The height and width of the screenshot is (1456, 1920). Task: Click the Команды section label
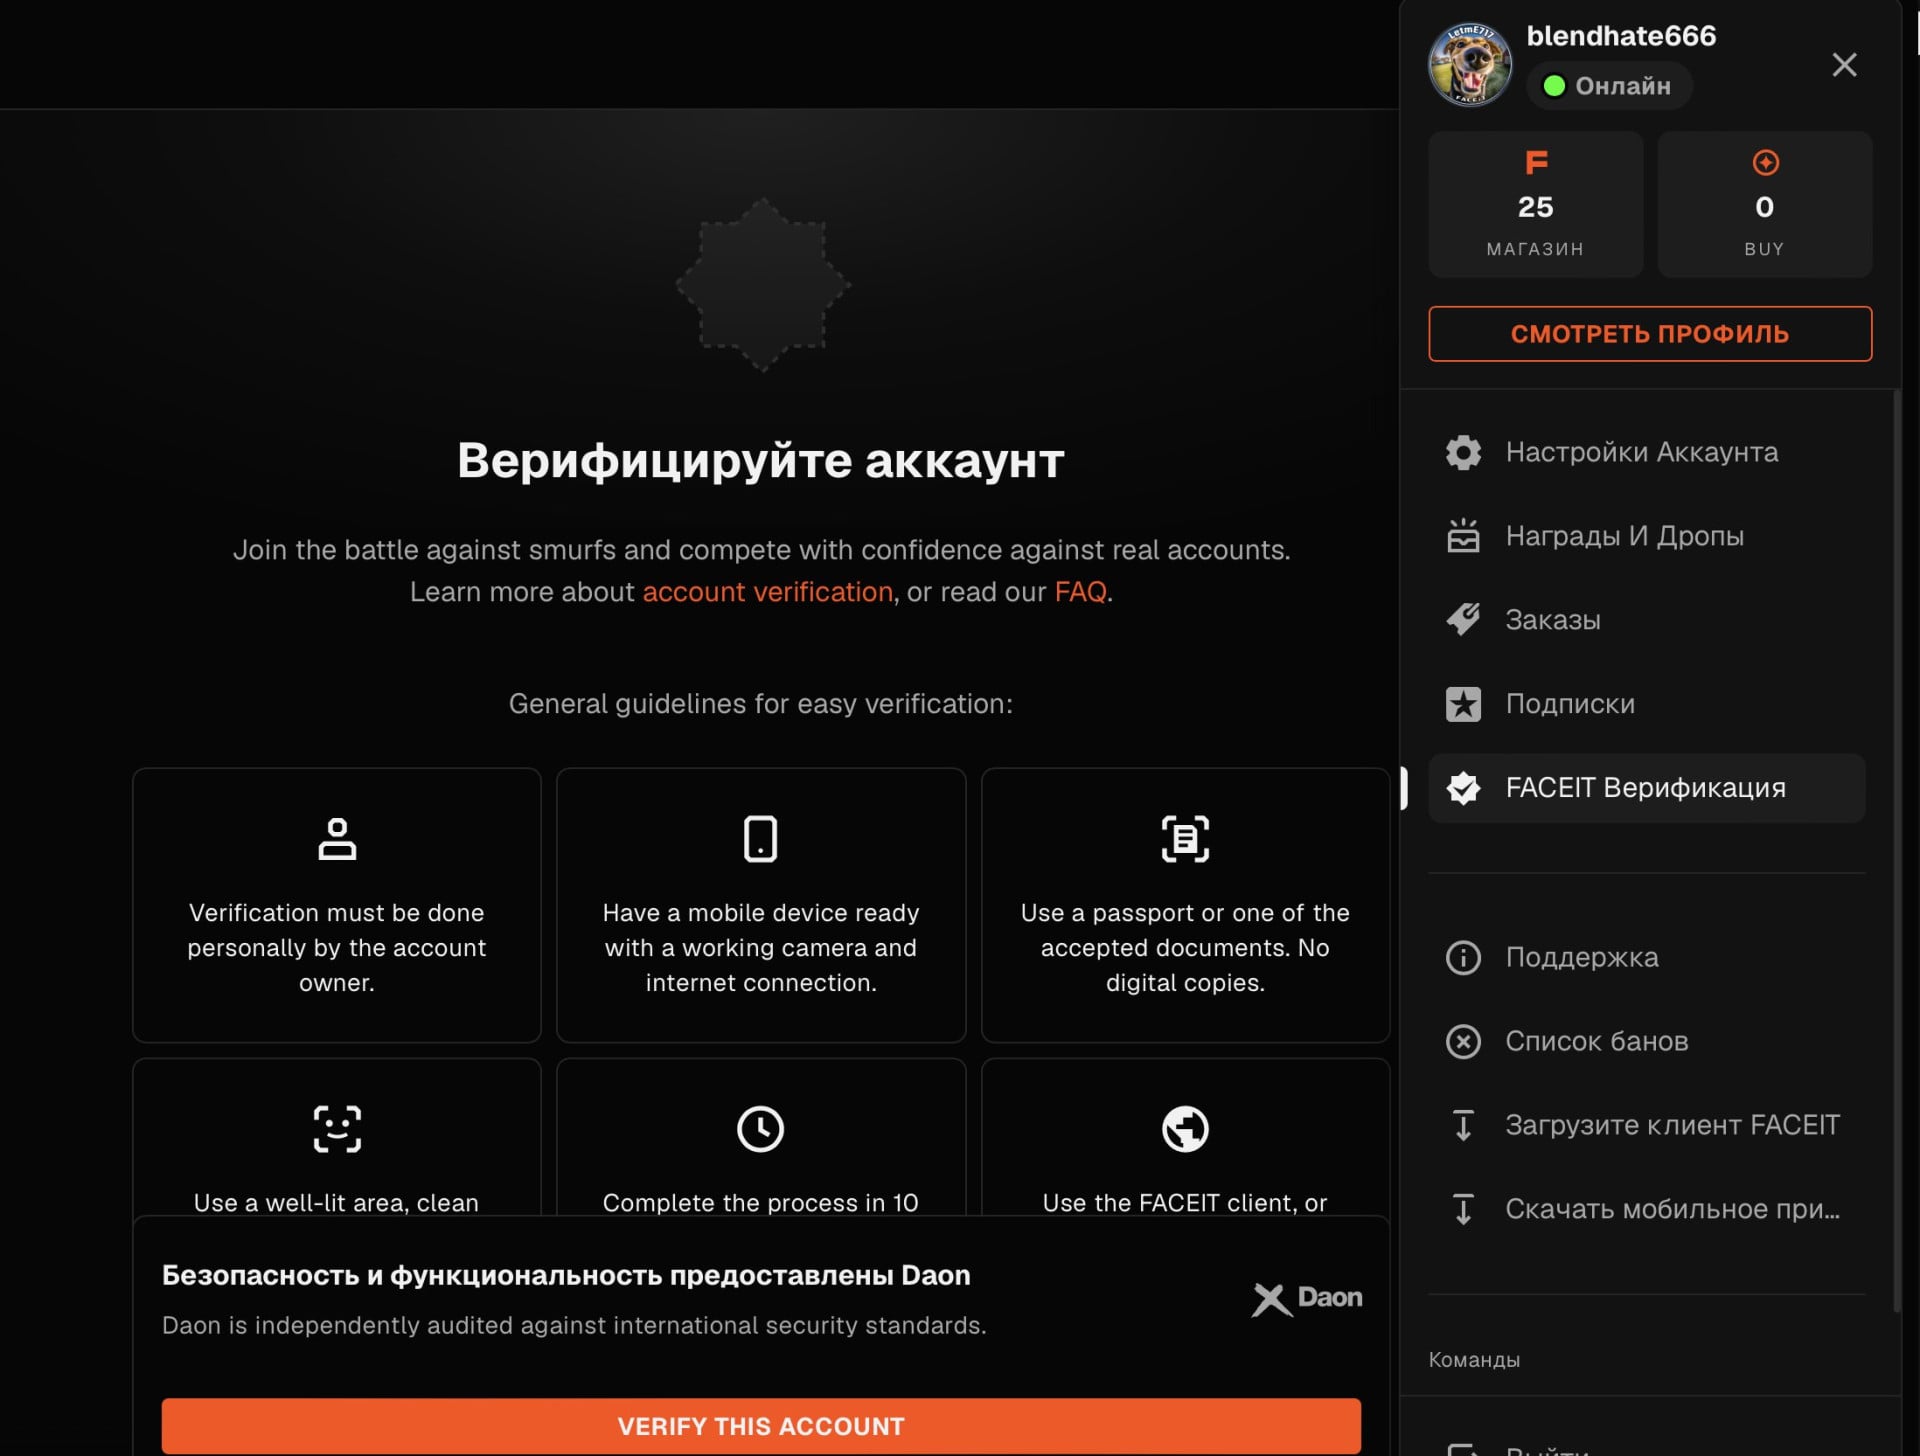tap(1474, 1360)
